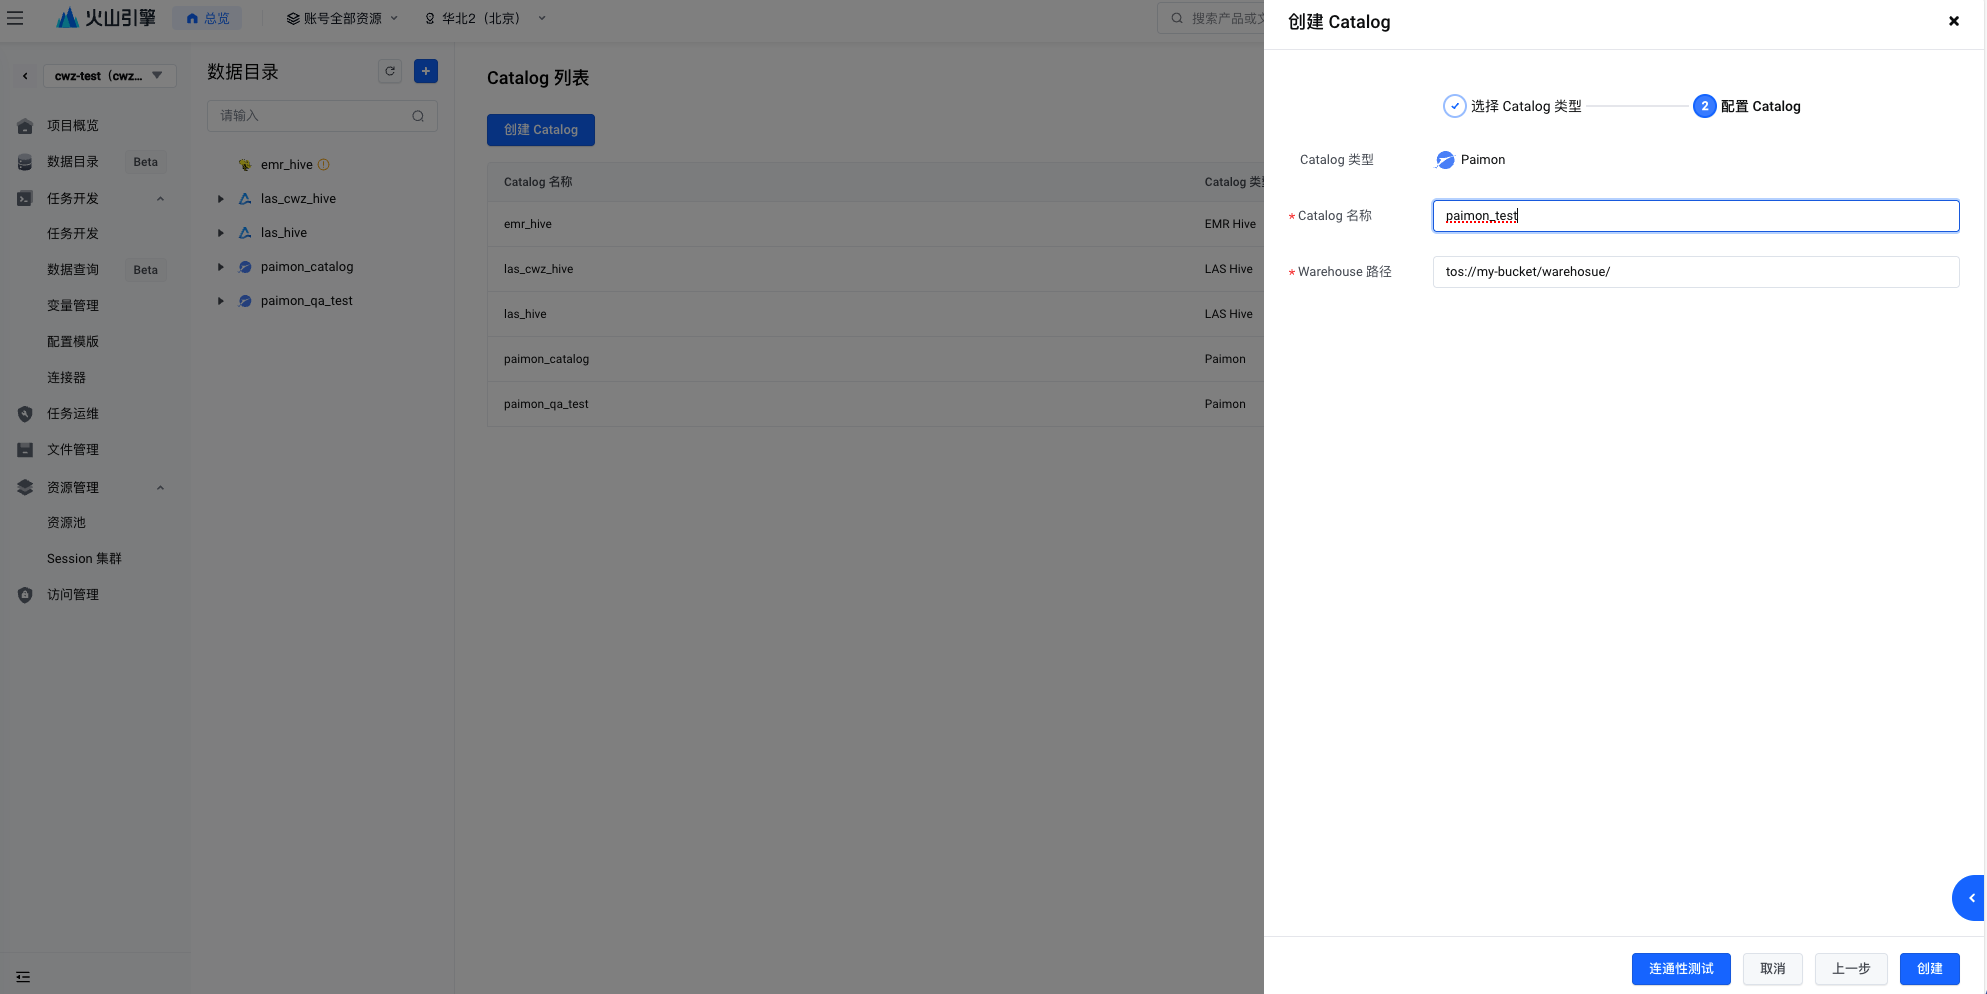
Task: Expand the paimon_qa_test tree node
Action: pos(221,301)
